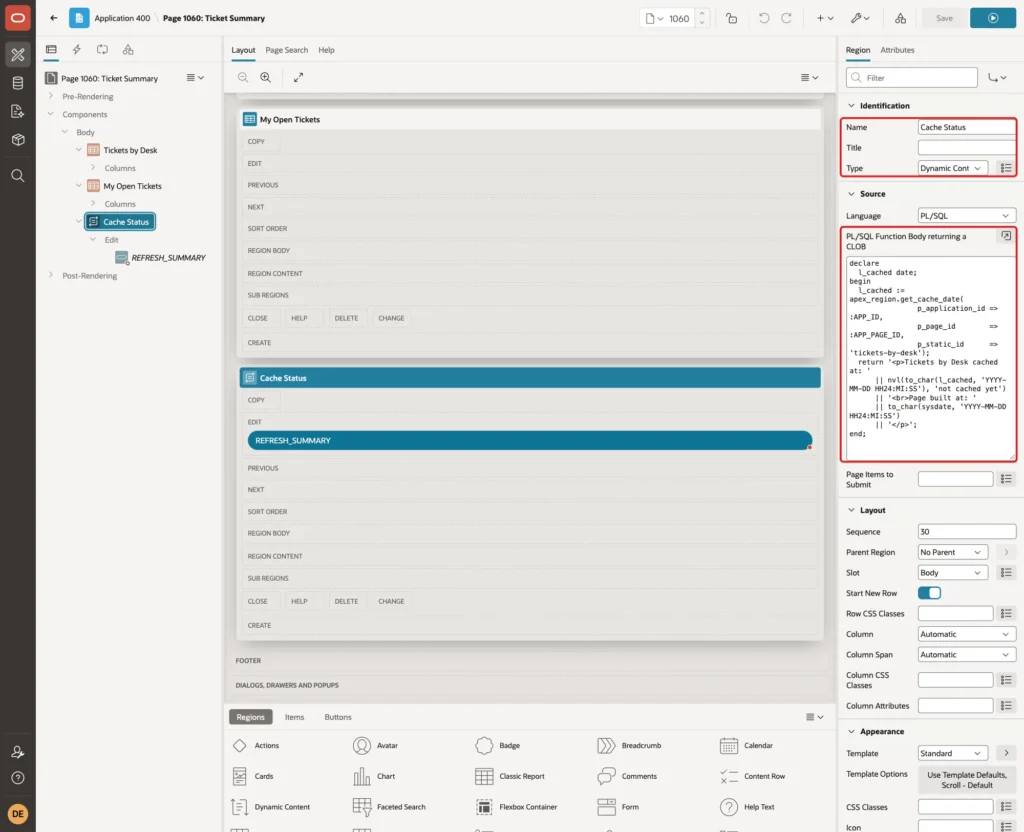Click the search magnifier in sidebar
The width and height of the screenshot is (1024, 832).
[18, 176]
